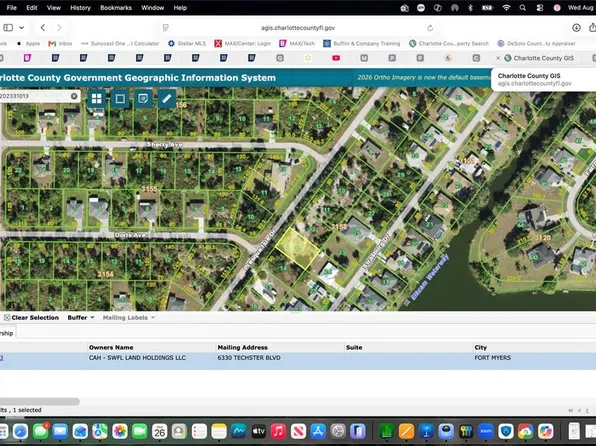Open DeSoto County Appraiser bookmark
This screenshot has height=446, width=596.
click(x=536, y=43)
